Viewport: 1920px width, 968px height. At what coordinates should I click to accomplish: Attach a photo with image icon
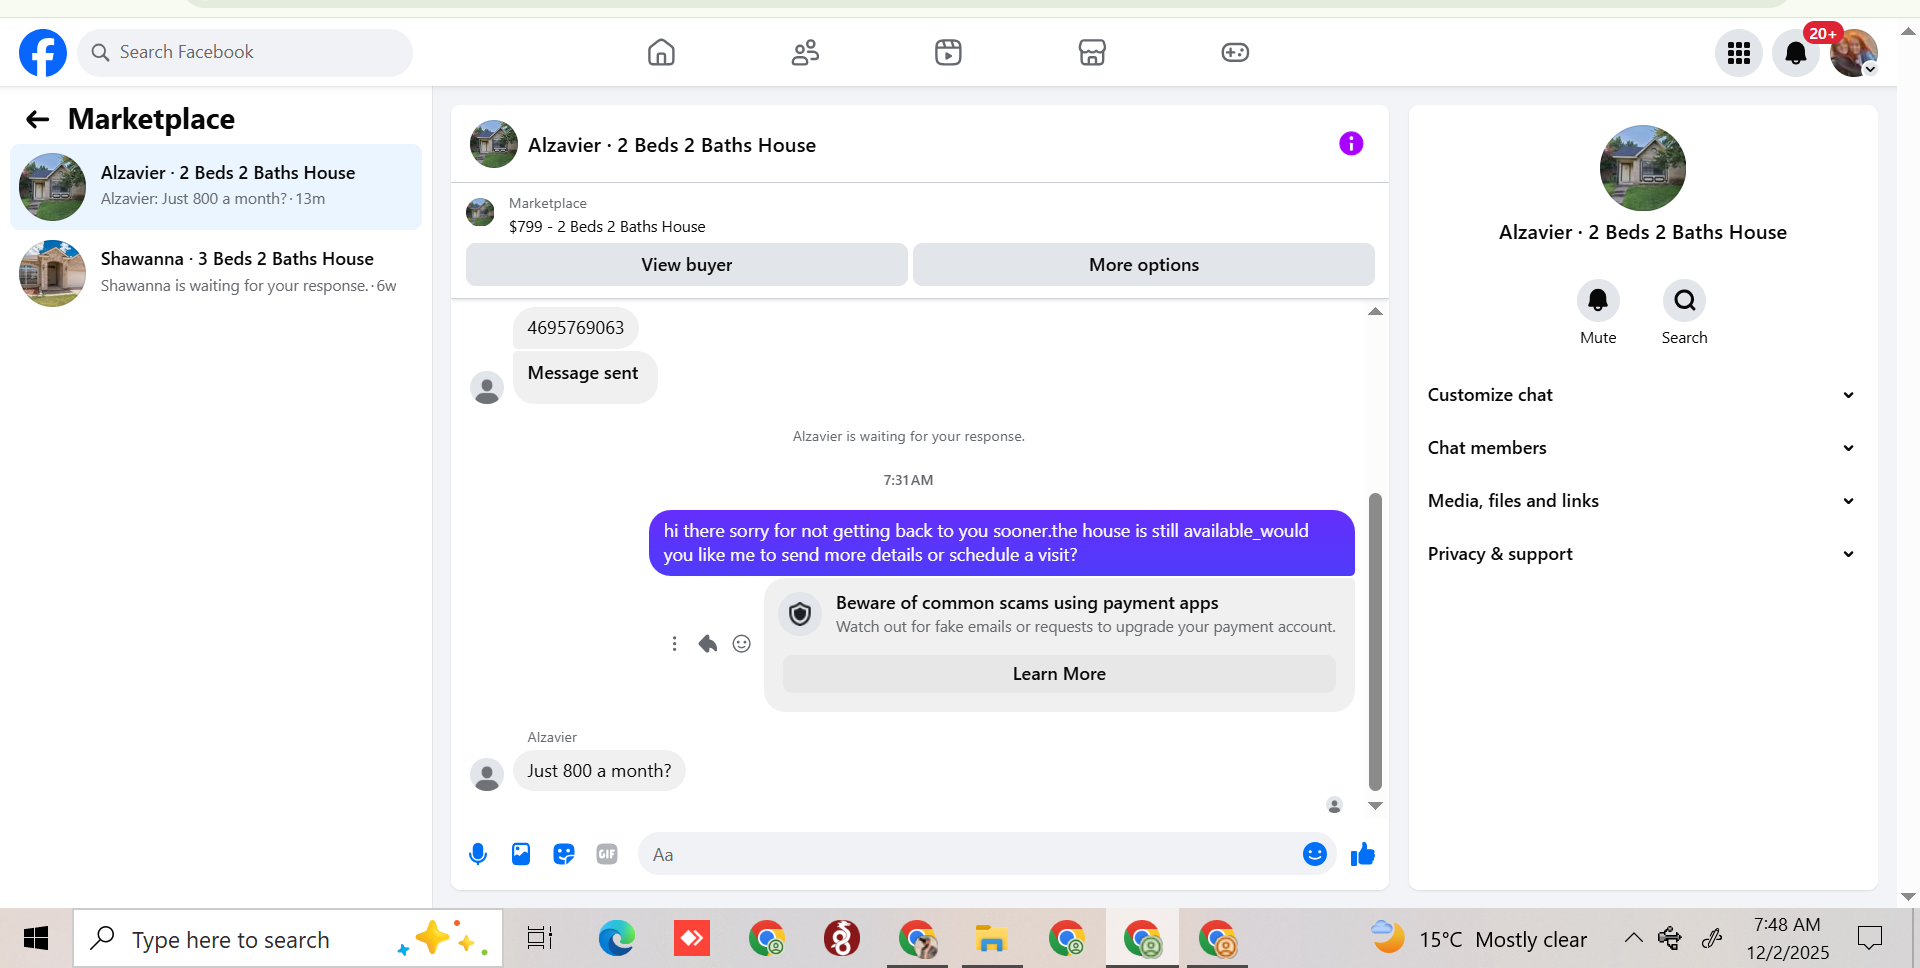(521, 854)
